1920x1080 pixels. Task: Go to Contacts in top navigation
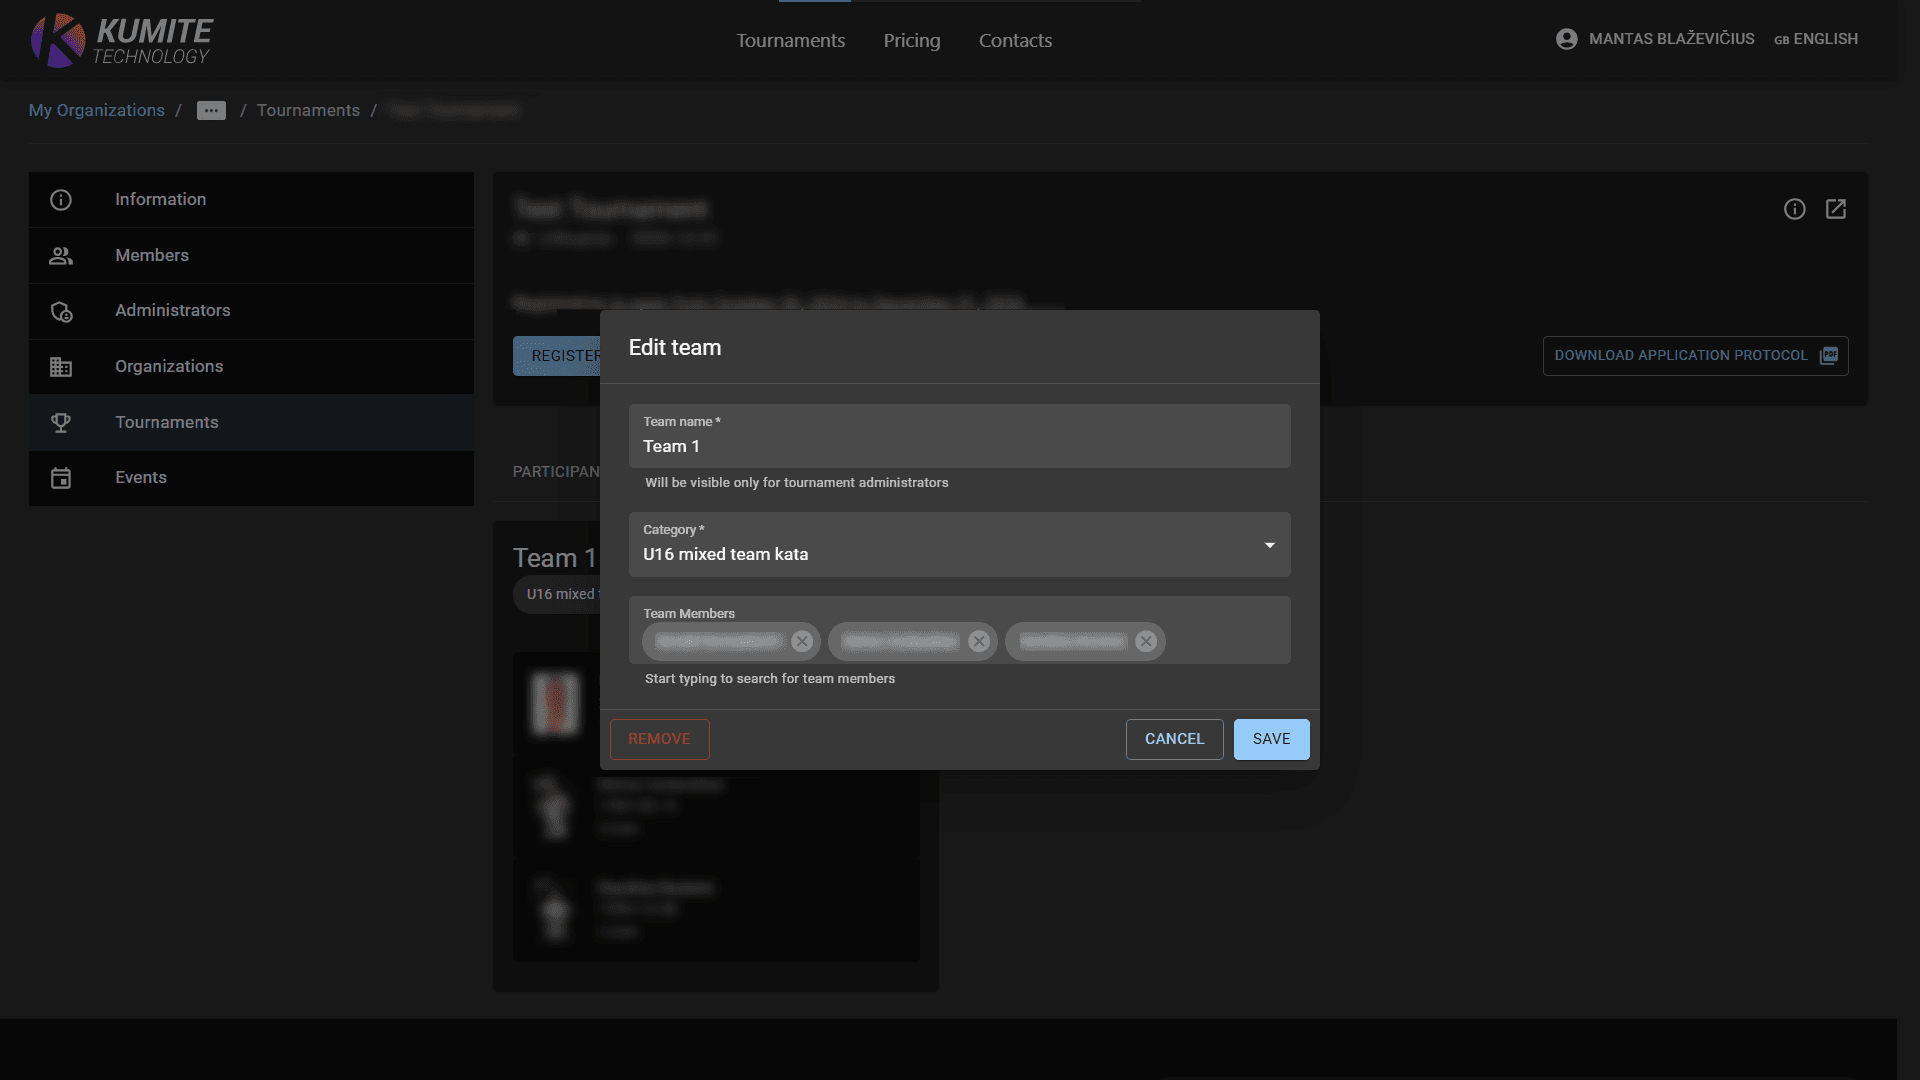pyautogui.click(x=1014, y=41)
